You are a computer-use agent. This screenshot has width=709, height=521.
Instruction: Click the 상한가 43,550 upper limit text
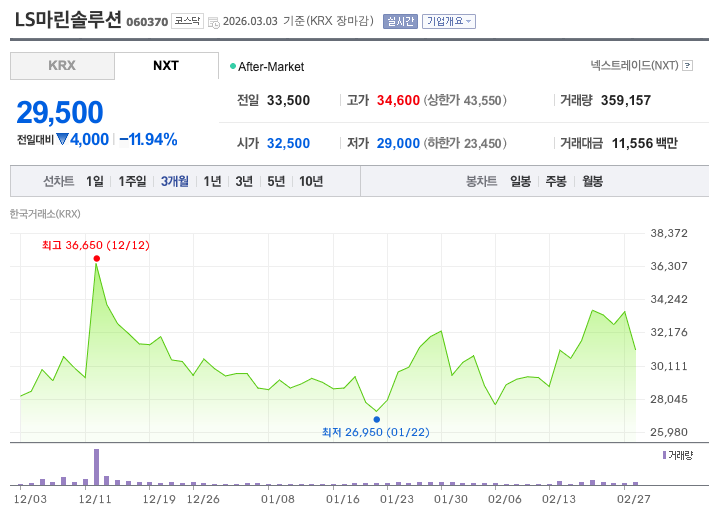click(x=465, y=100)
